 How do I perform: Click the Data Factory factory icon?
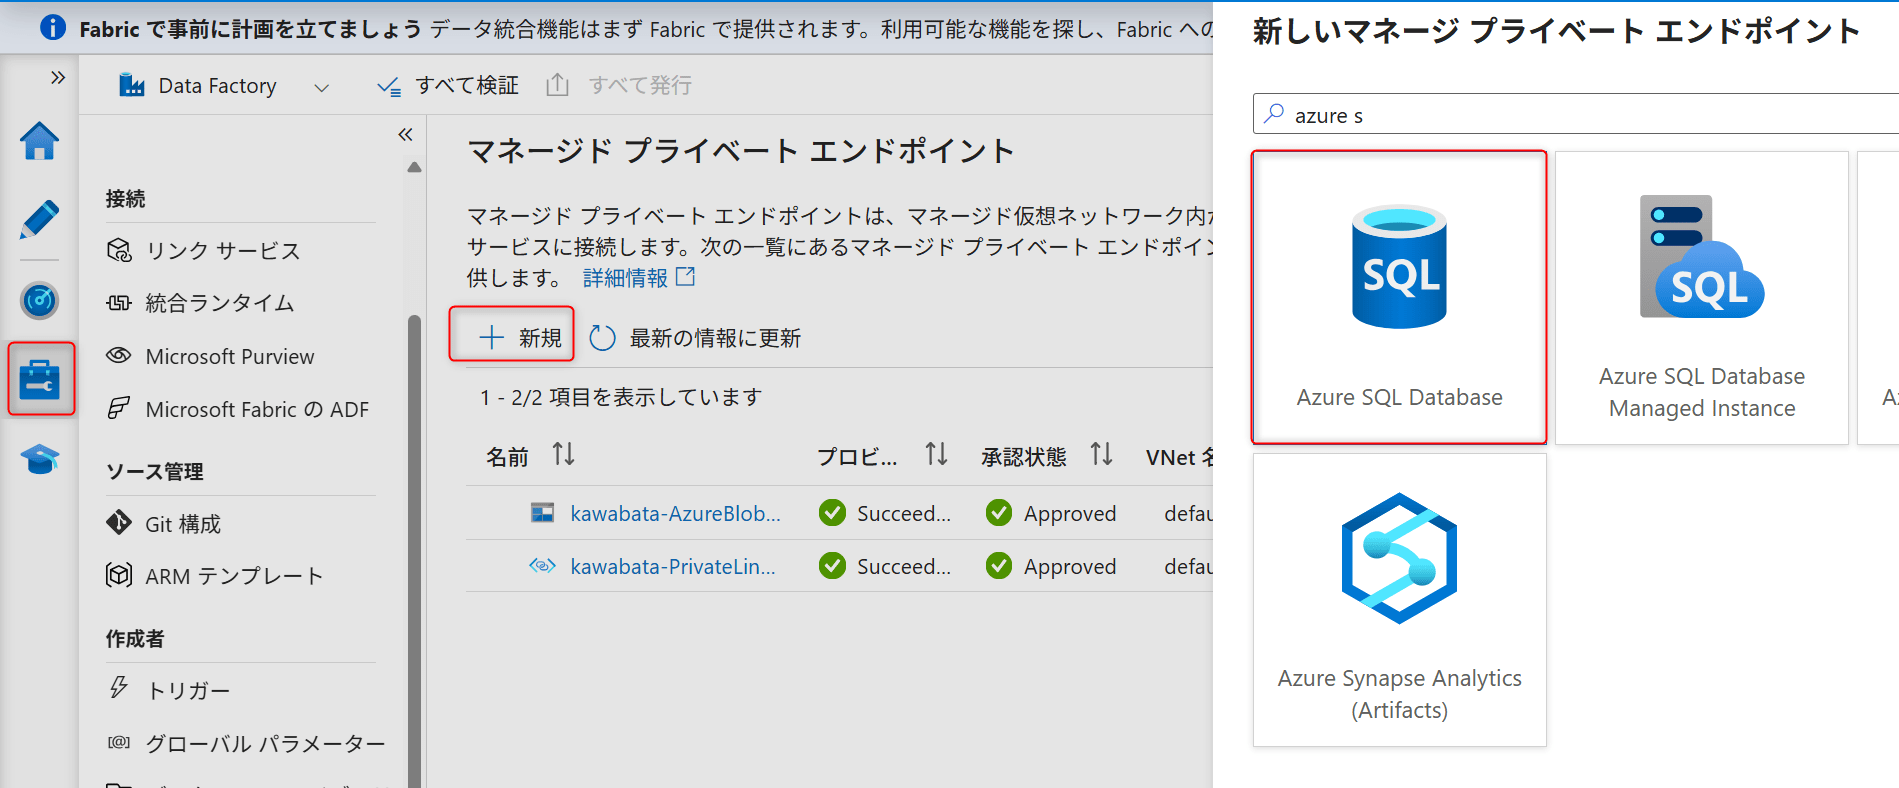tap(131, 85)
